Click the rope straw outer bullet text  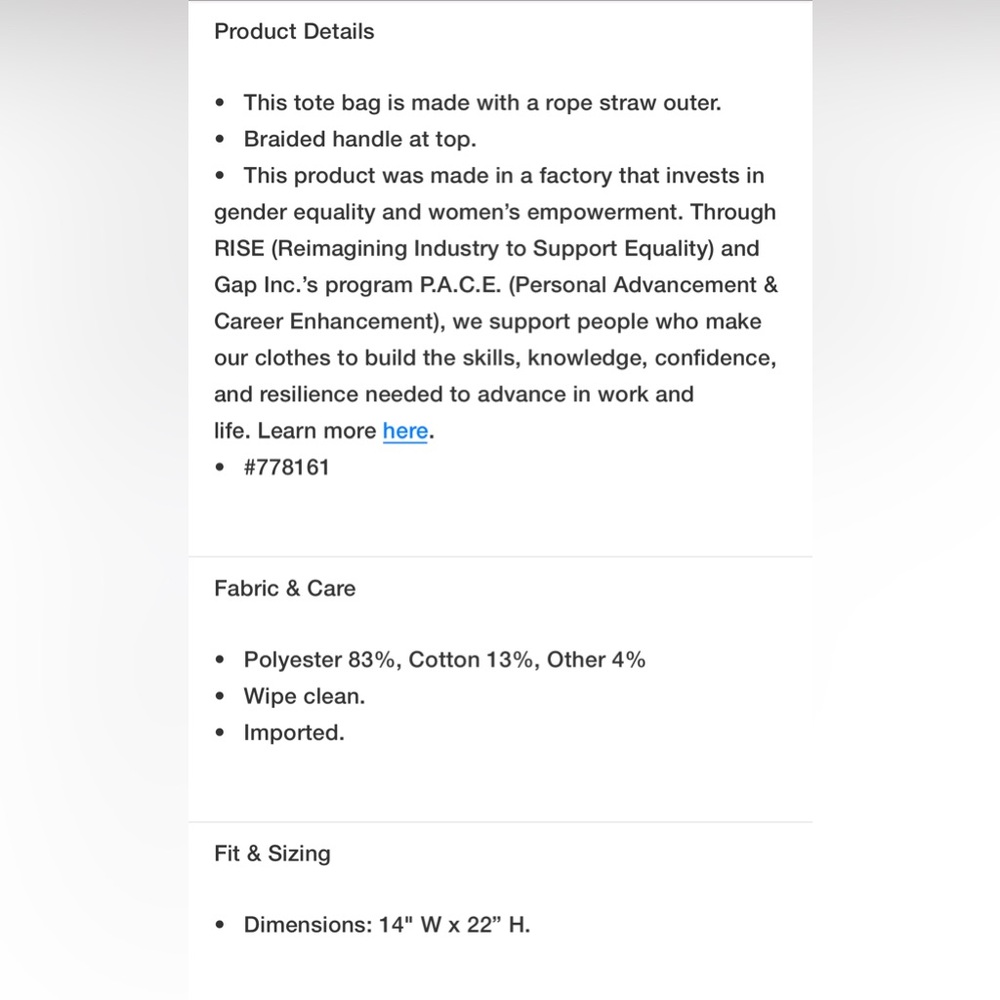tap(482, 103)
